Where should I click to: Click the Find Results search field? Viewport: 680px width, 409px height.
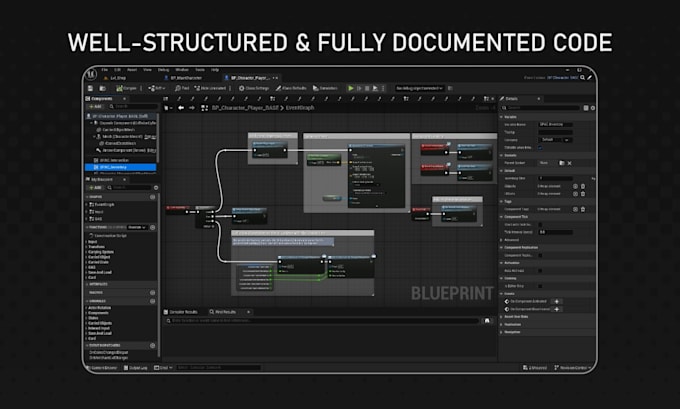coord(322,321)
